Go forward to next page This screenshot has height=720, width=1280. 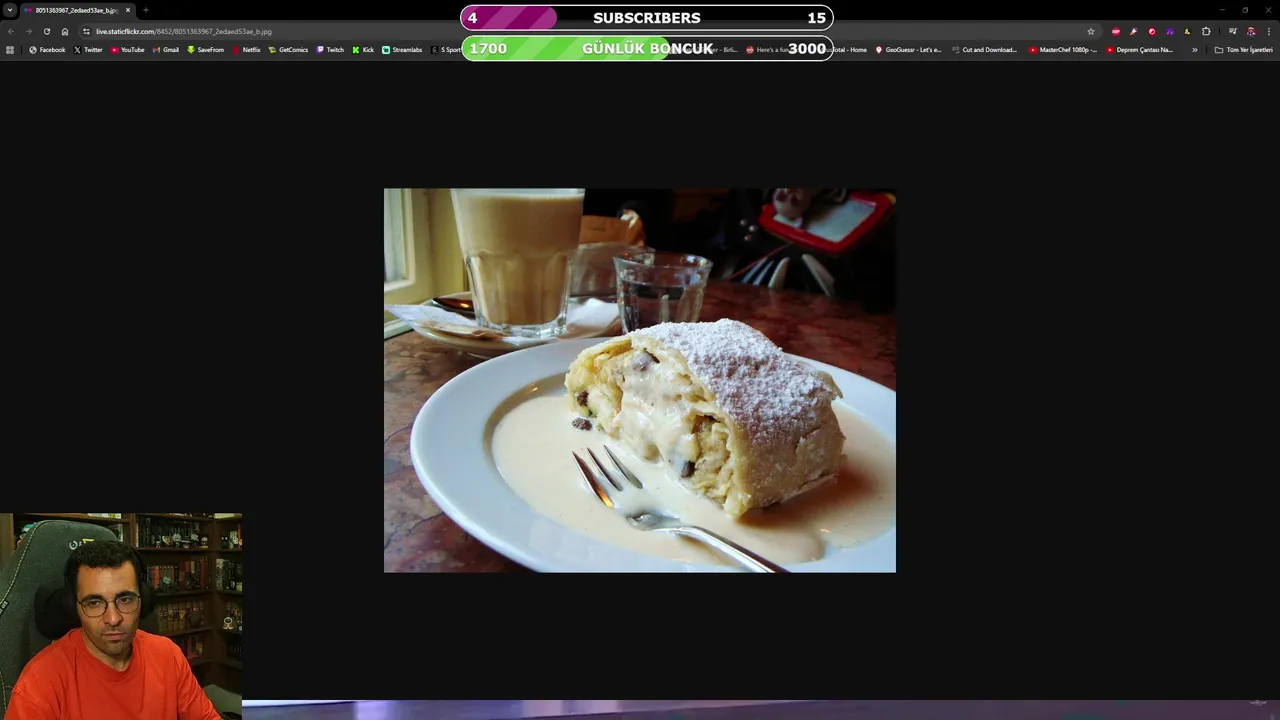(28, 31)
